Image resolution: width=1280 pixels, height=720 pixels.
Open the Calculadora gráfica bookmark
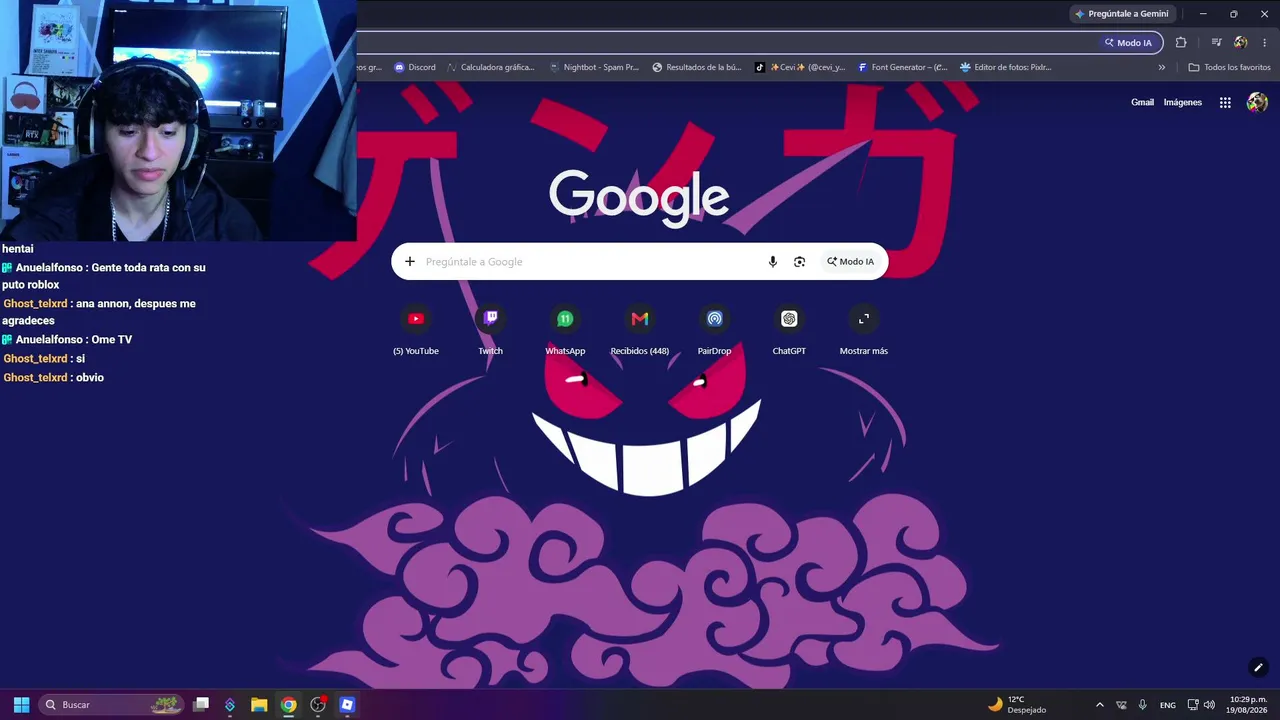pos(491,67)
